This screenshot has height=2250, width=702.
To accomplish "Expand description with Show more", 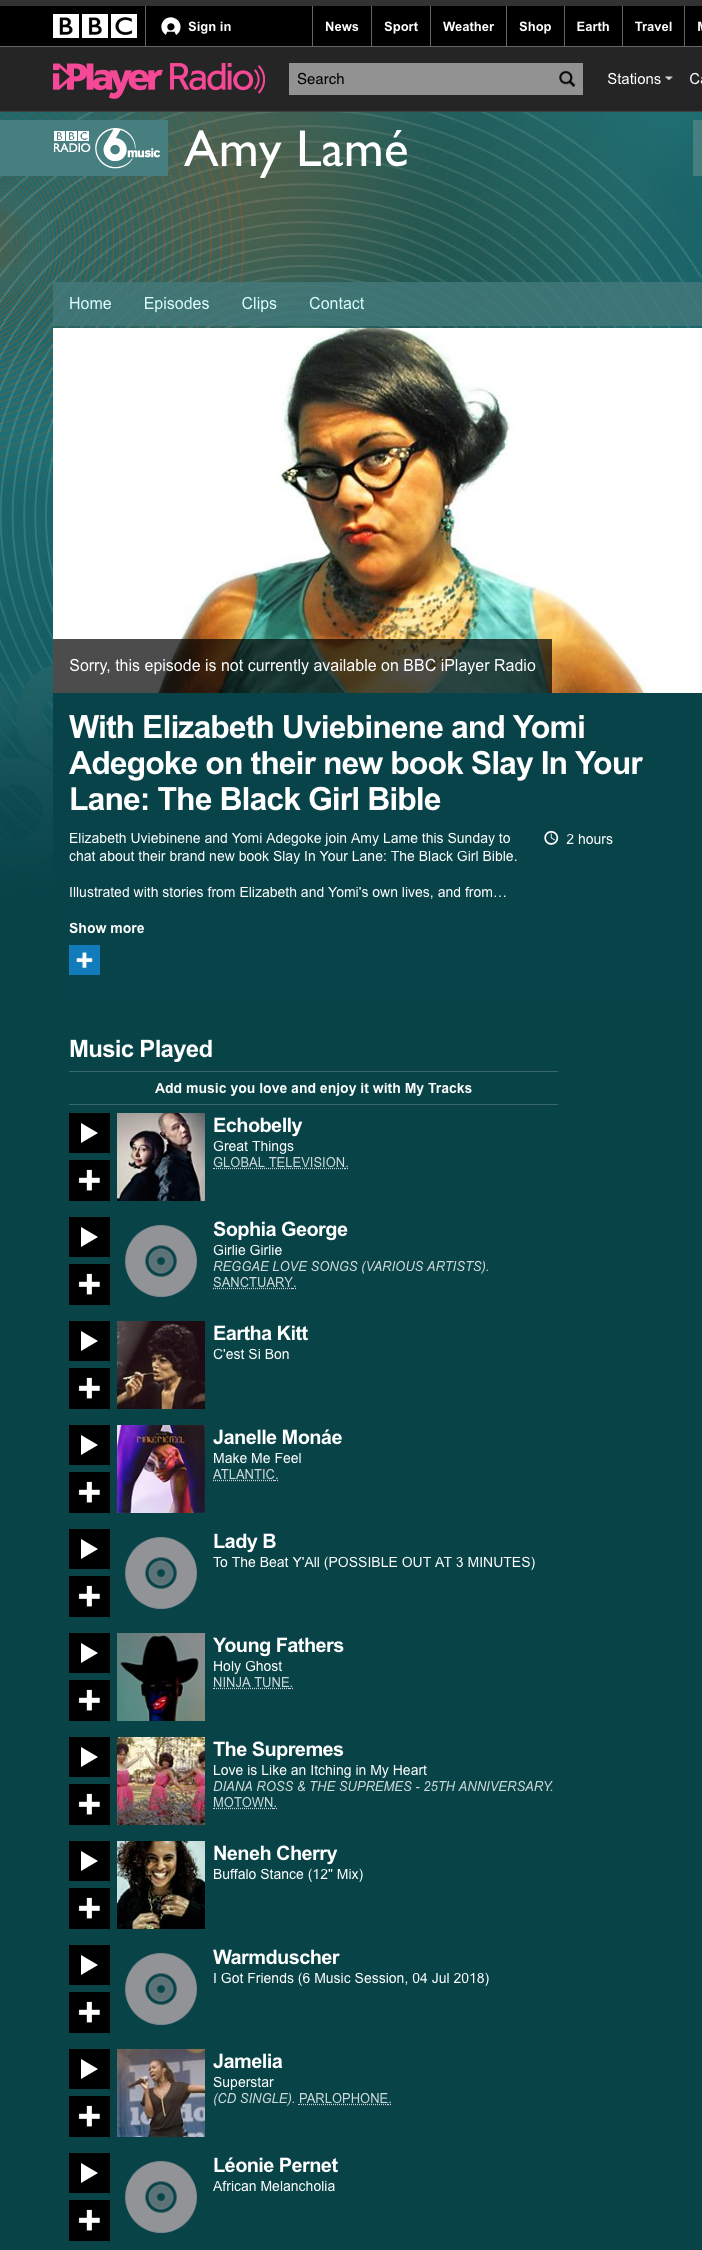I will click(x=106, y=928).
